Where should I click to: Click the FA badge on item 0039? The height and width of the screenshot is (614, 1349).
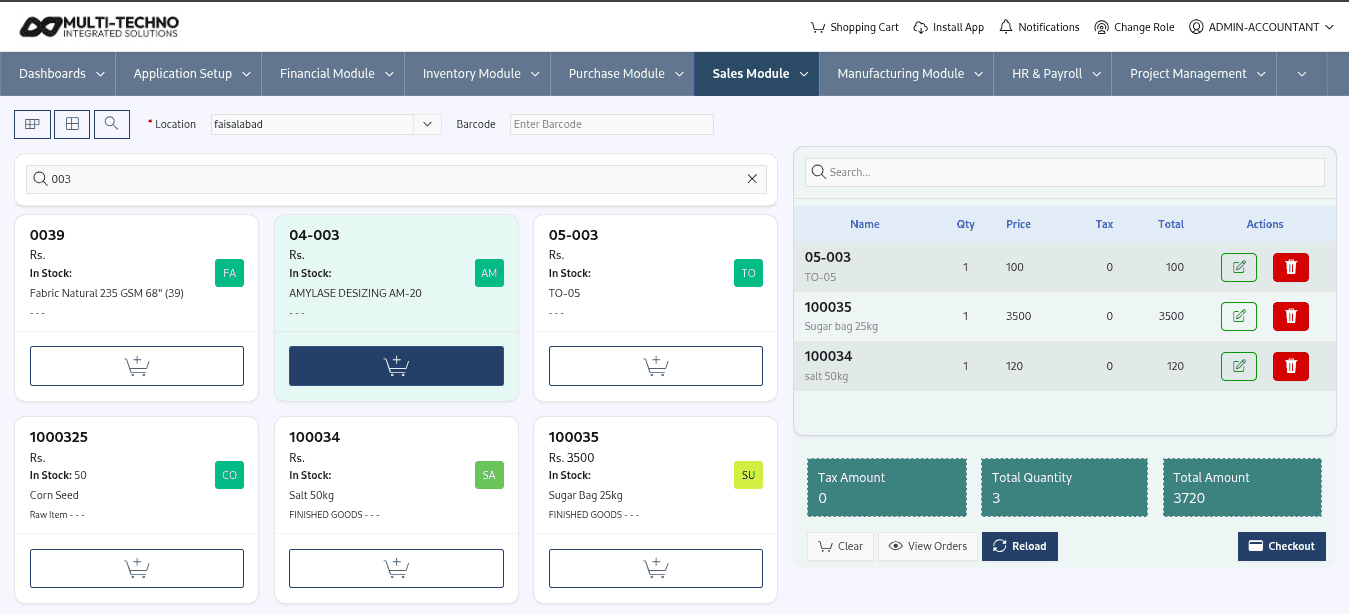tap(229, 273)
